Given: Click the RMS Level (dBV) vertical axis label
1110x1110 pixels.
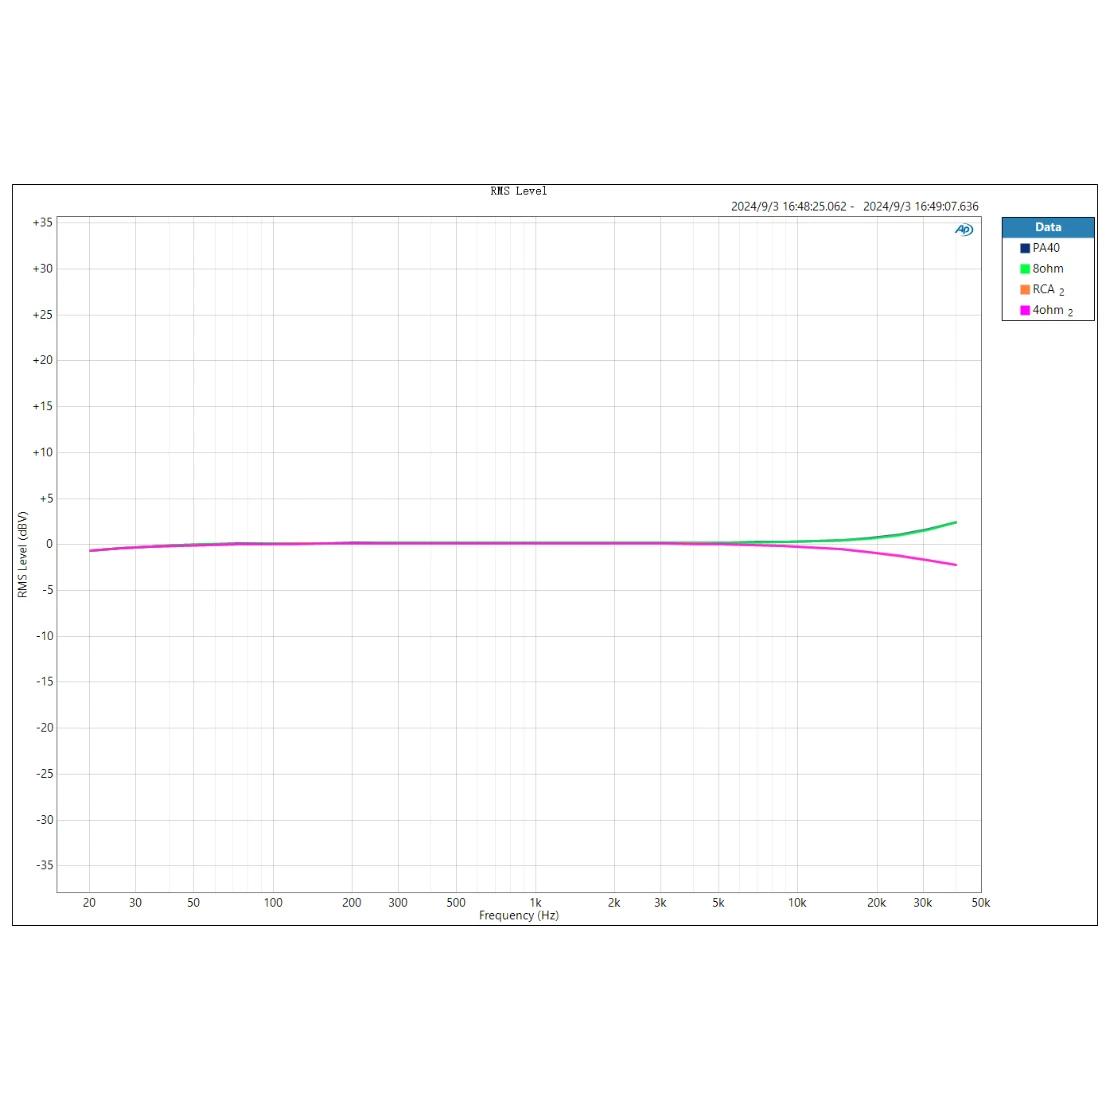Looking at the screenshot, I should pos(22,554).
